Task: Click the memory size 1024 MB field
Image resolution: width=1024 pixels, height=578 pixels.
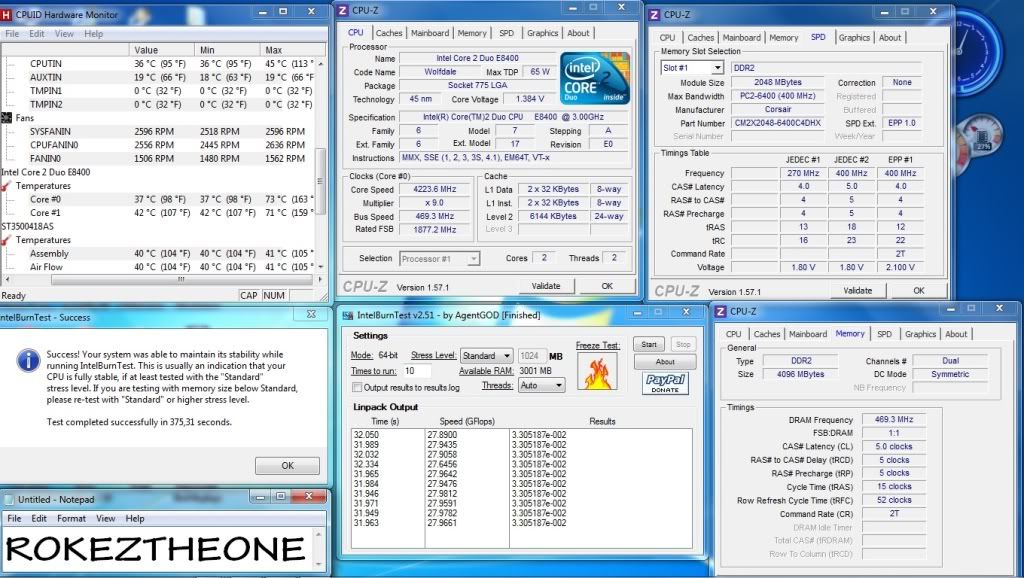Action: [532, 356]
